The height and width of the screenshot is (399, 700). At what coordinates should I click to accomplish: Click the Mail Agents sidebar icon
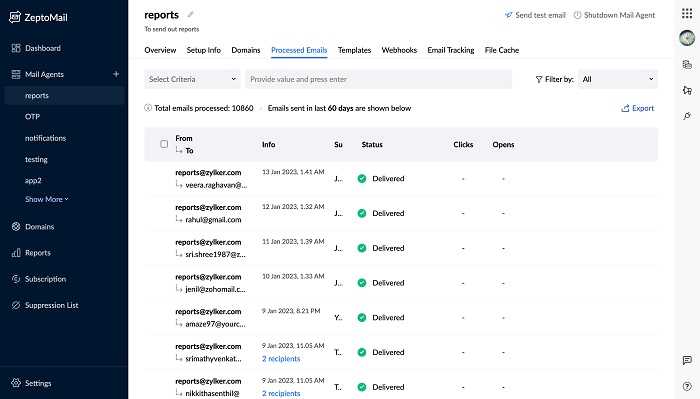[x=16, y=74]
